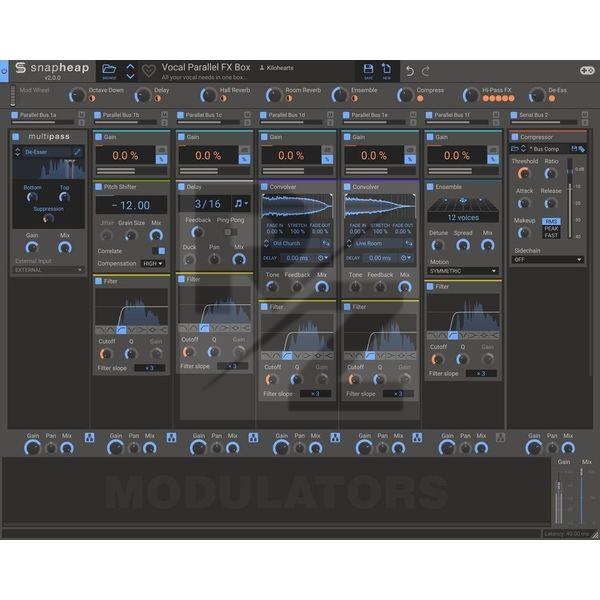The image size is (600, 600).
Task: Open the Delay note-sync dropdown
Action: (x=241, y=204)
